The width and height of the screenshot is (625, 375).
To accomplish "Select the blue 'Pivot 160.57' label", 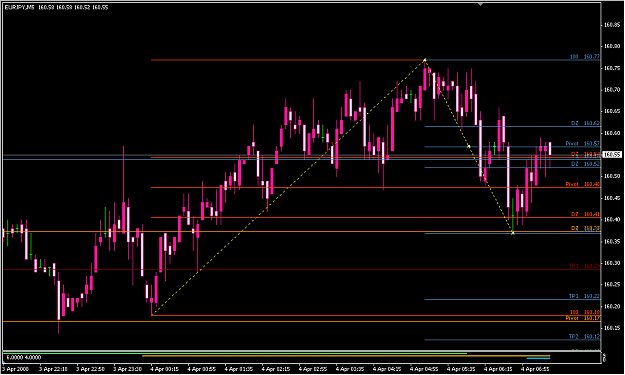I will point(582,143).
